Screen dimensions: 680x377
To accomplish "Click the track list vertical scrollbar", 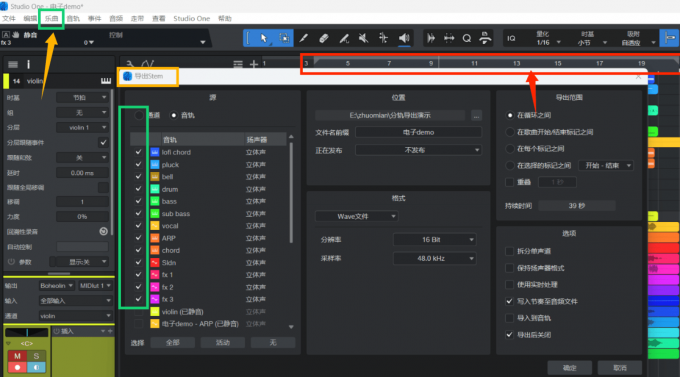I will [291, 193].
